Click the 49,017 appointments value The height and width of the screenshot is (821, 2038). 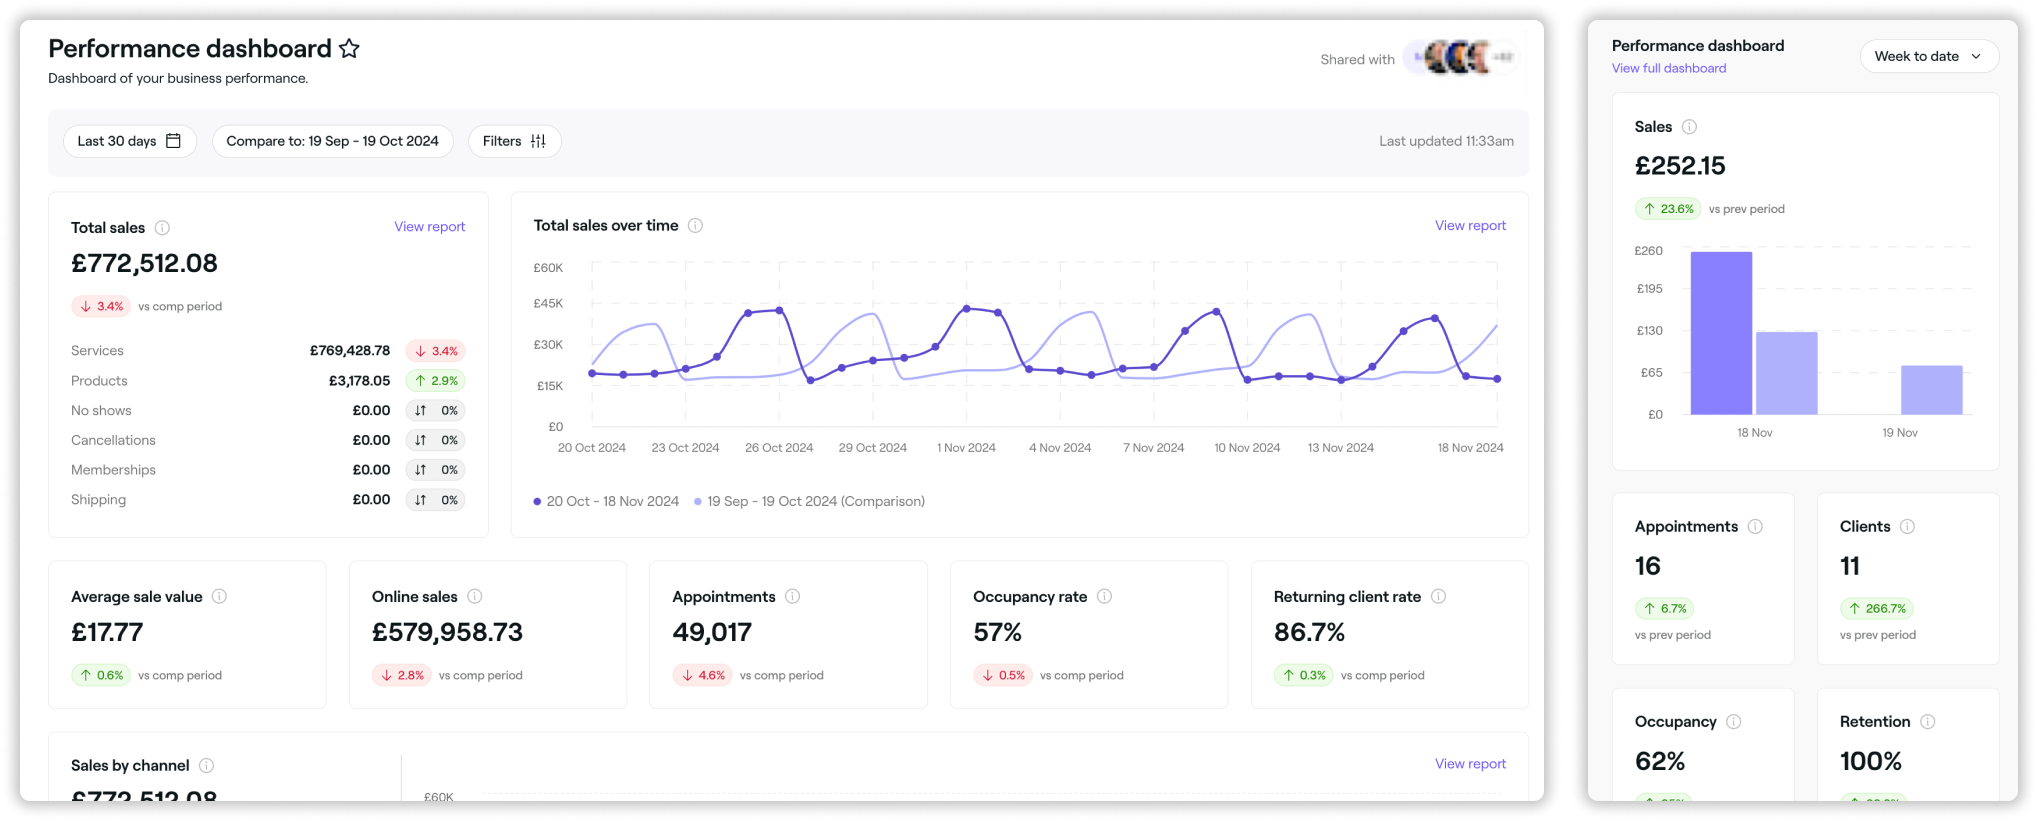[x=712, y=632]
